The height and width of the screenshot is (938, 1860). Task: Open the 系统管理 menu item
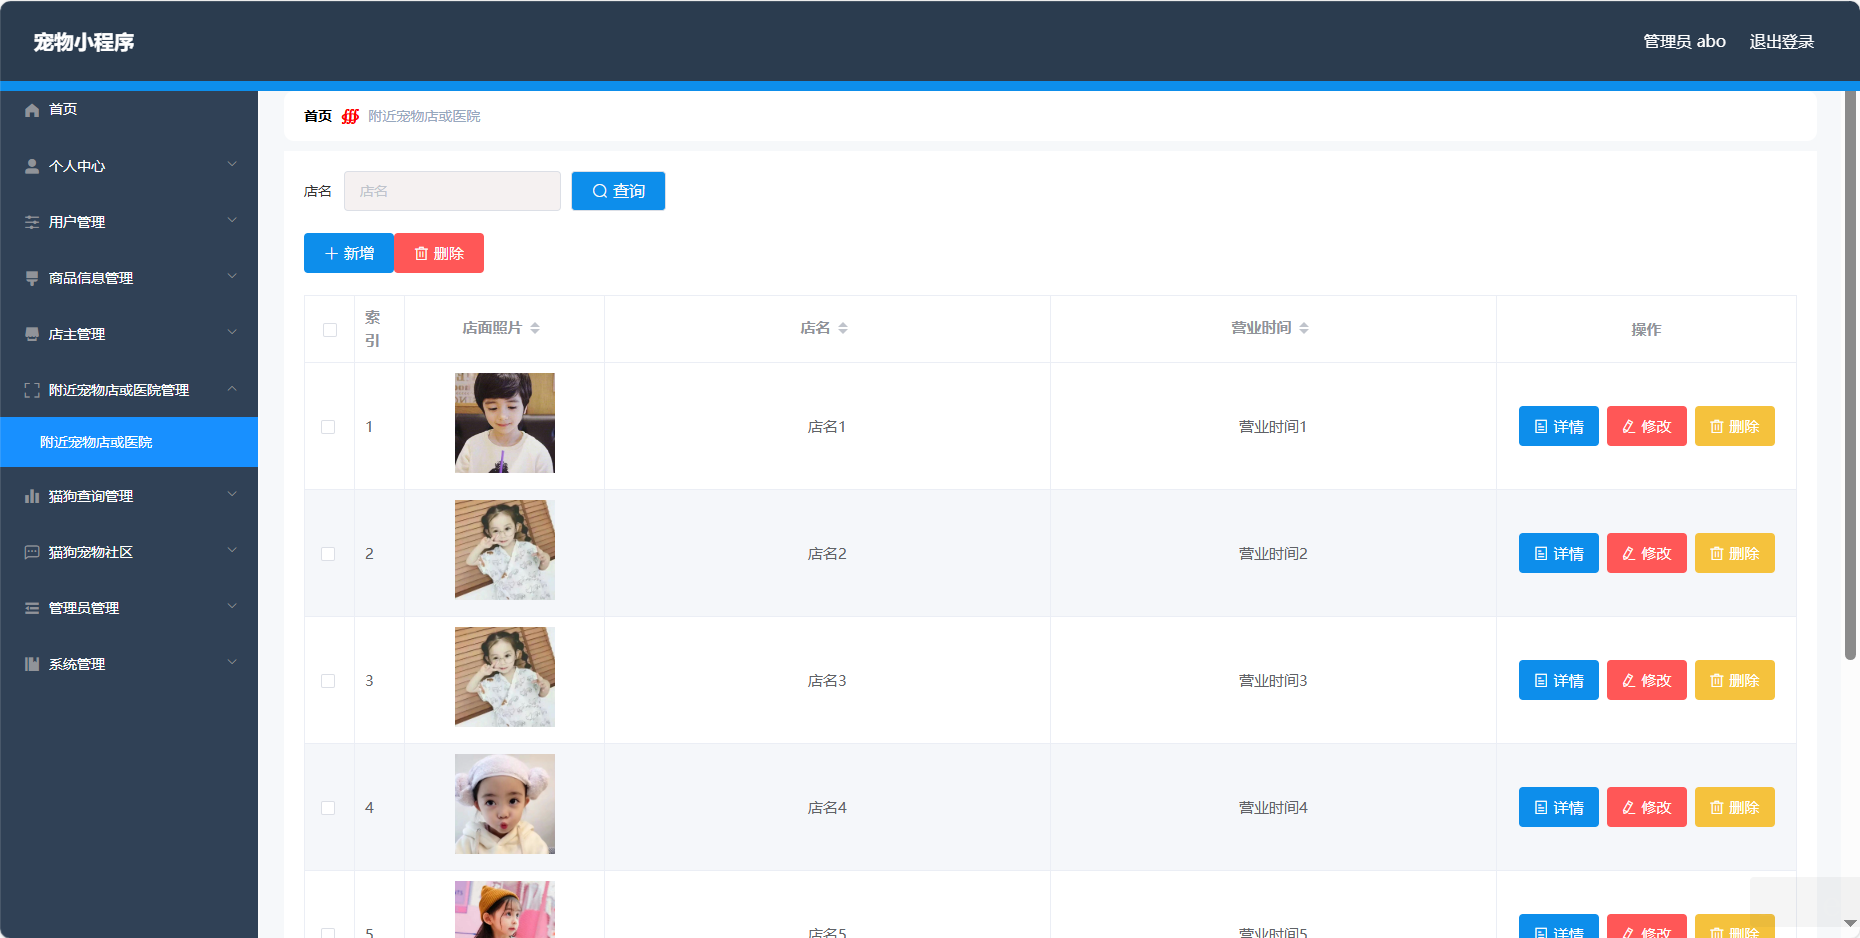pos(129,664)
